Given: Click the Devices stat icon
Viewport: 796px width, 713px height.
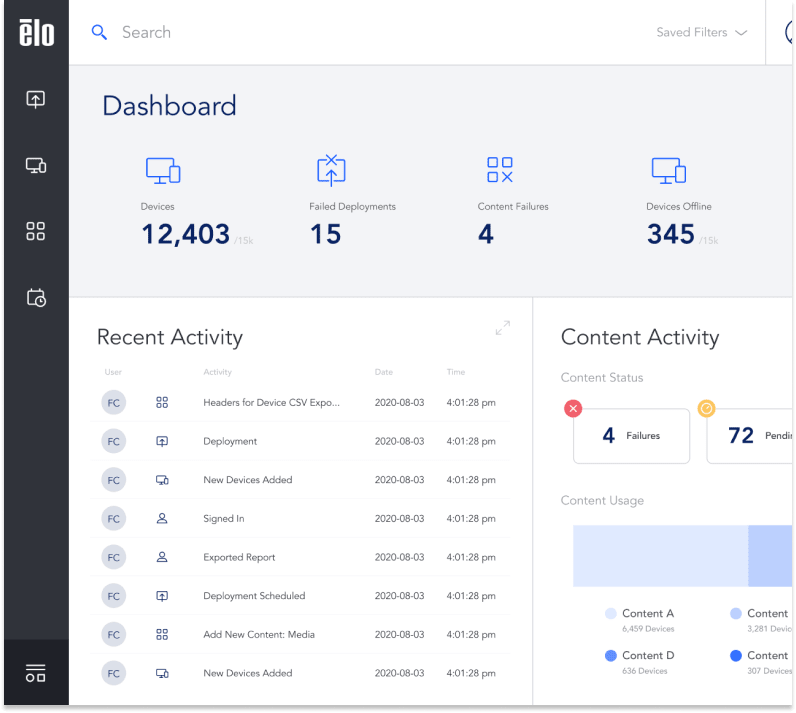Looking at the screenshot, I should [x=163, y=171].
